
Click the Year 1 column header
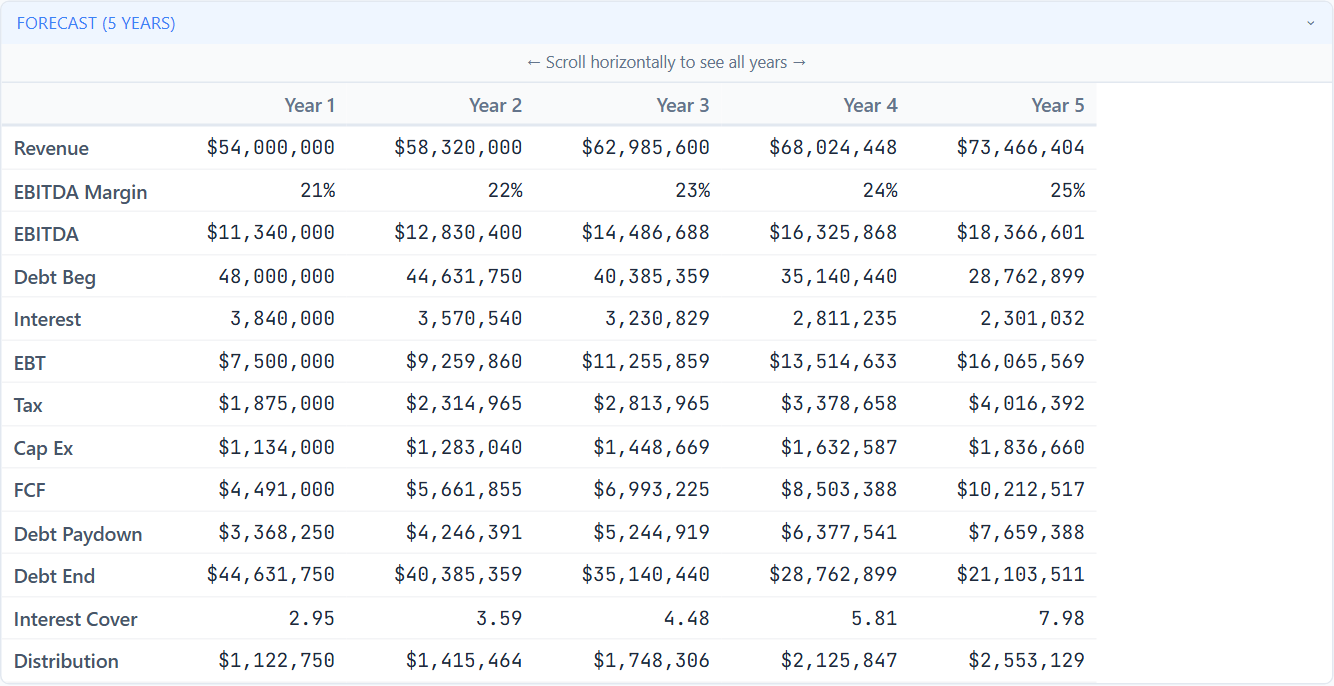(310, 105)
